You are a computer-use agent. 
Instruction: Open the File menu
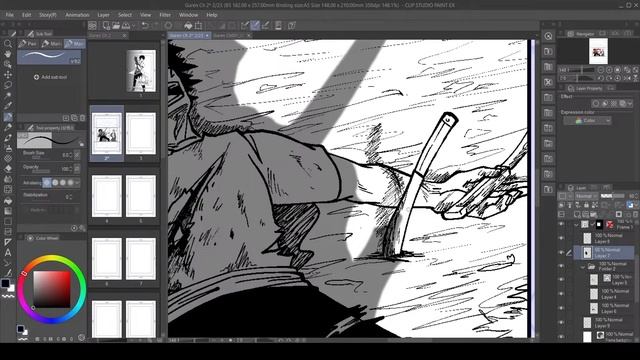click(9, 15)
